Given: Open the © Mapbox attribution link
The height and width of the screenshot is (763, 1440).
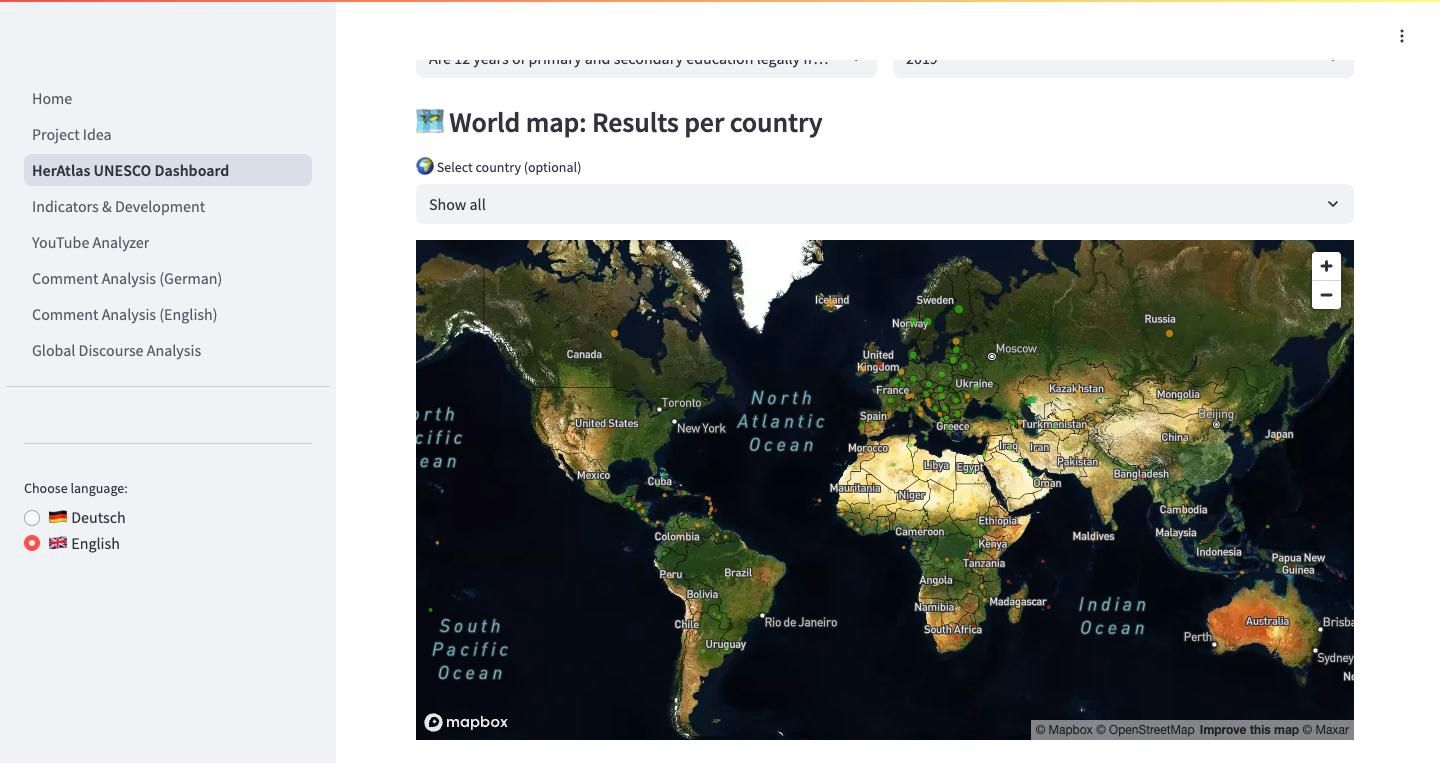Looking at the screenshot, I should tap(1064, 730).
